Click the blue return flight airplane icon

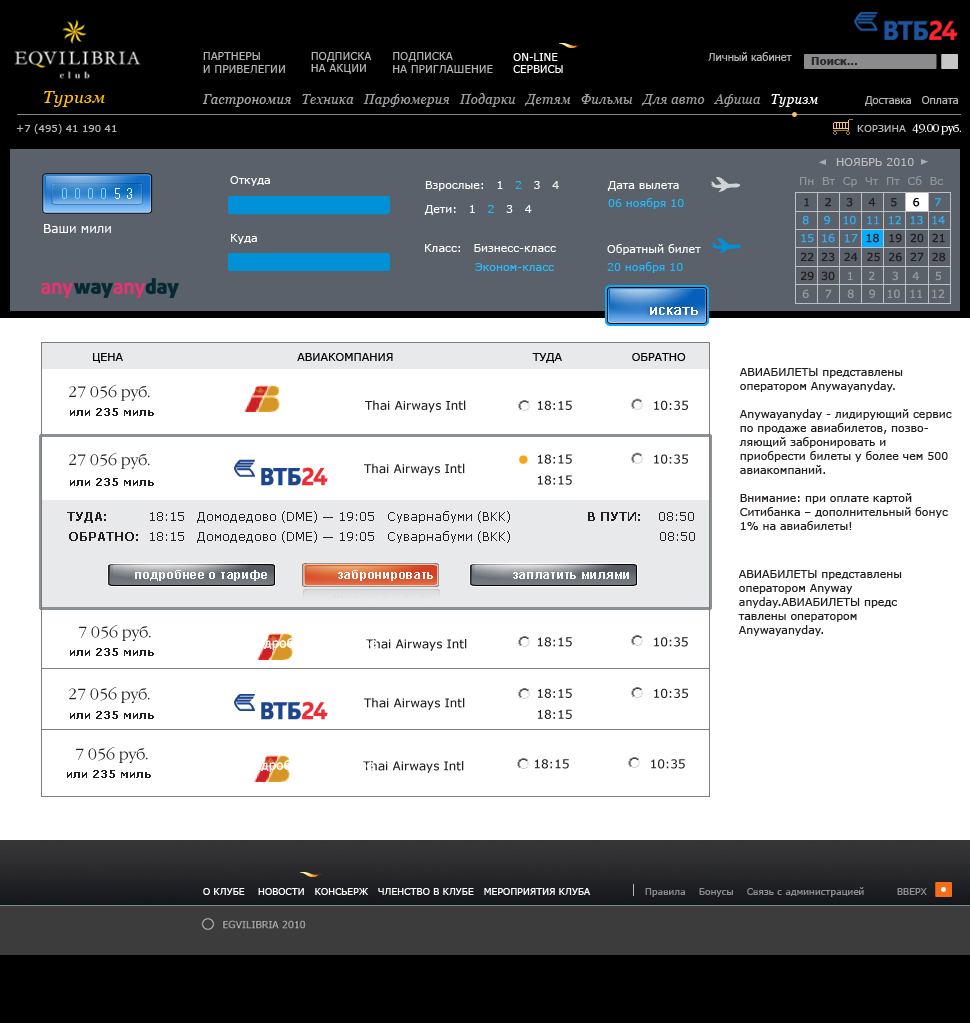[726, 245]
